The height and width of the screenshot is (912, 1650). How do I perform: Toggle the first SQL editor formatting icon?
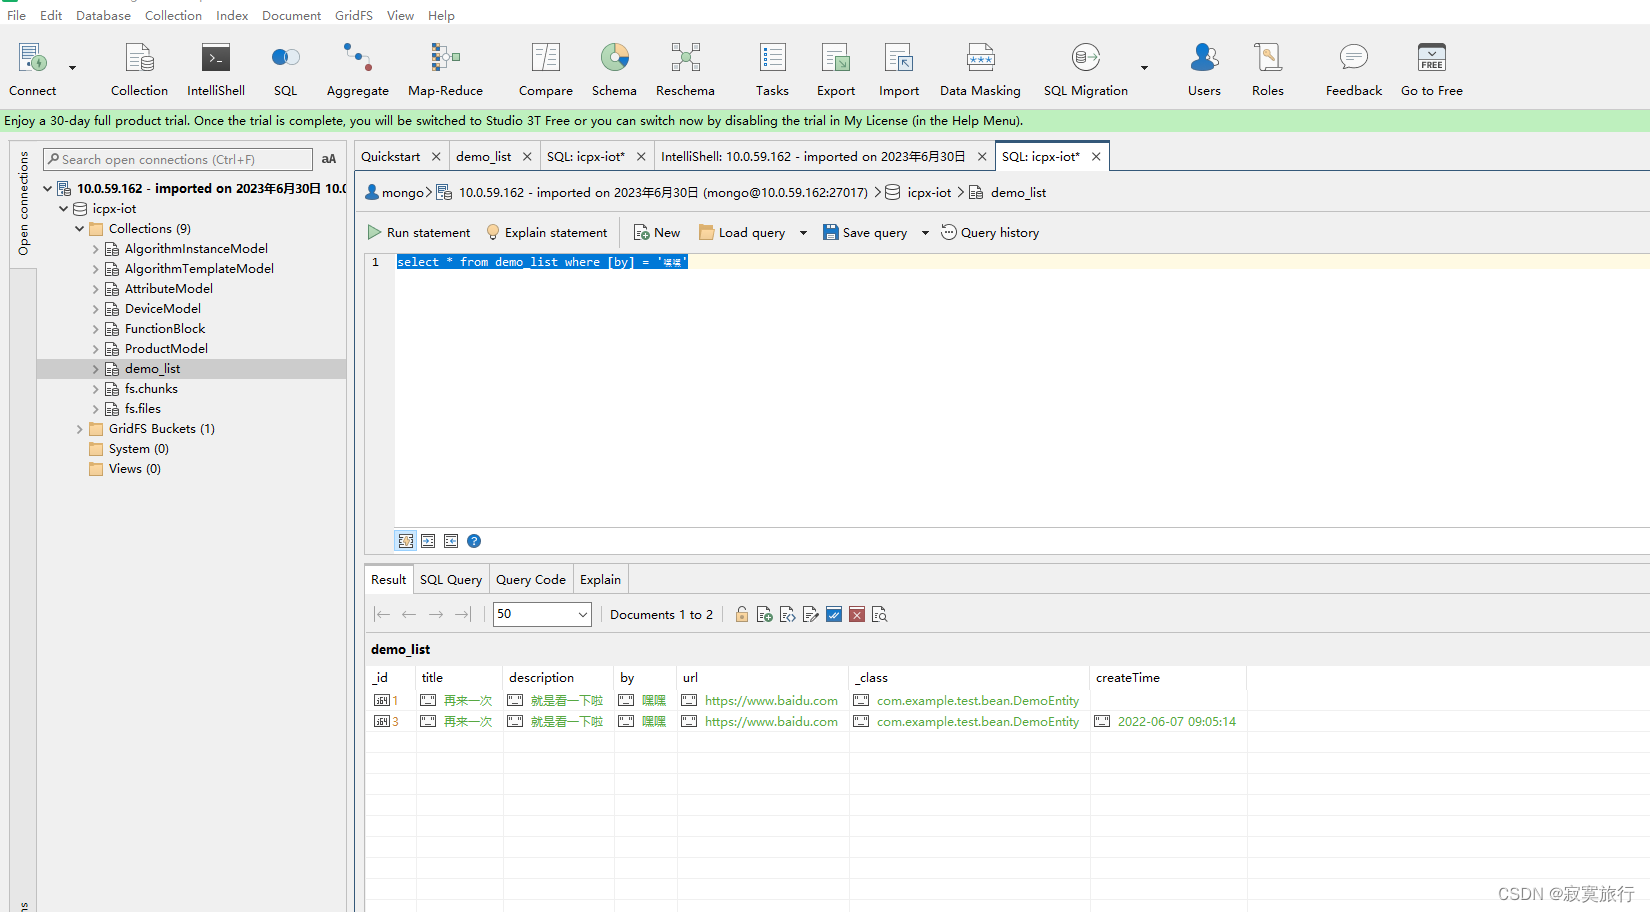pyautogui.click(x=406, y=541)
